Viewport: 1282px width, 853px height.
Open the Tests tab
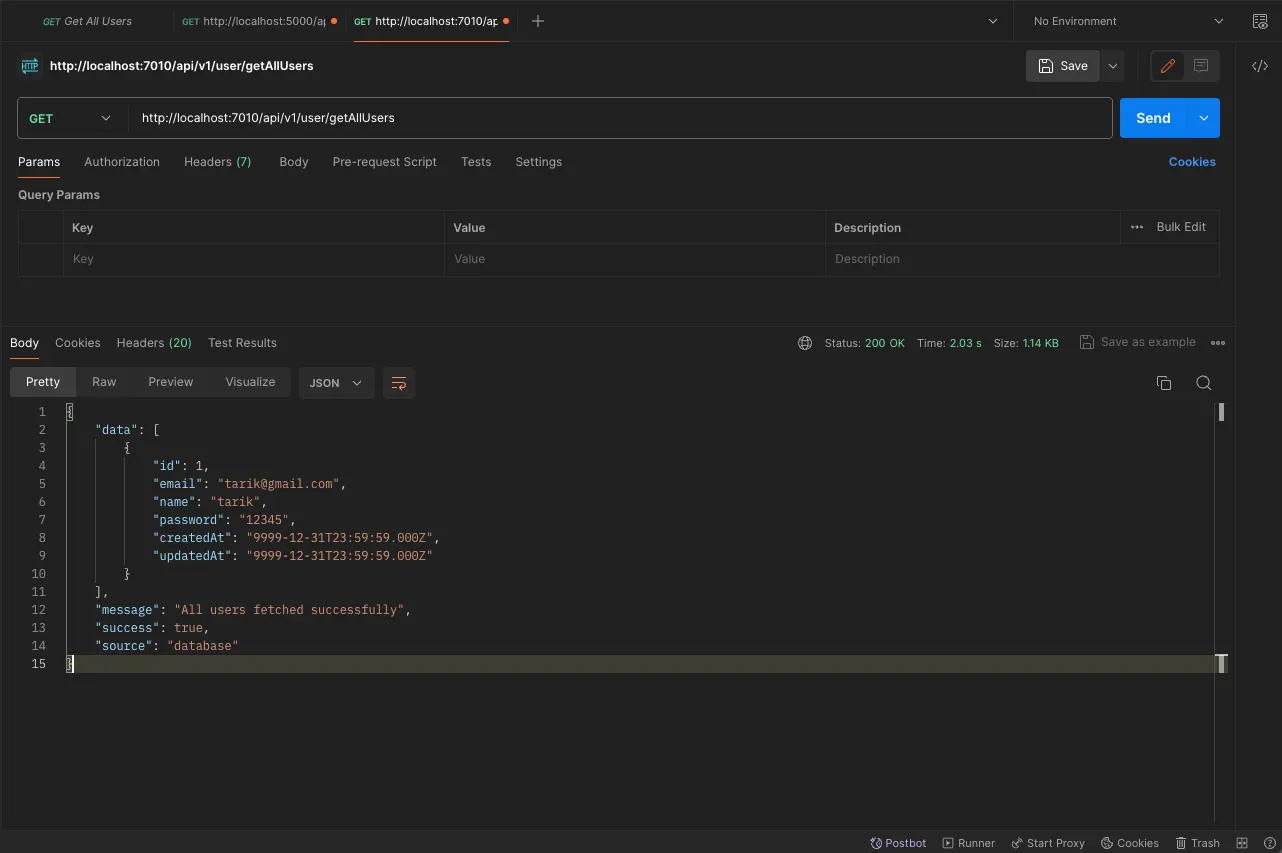coord(476,162)
